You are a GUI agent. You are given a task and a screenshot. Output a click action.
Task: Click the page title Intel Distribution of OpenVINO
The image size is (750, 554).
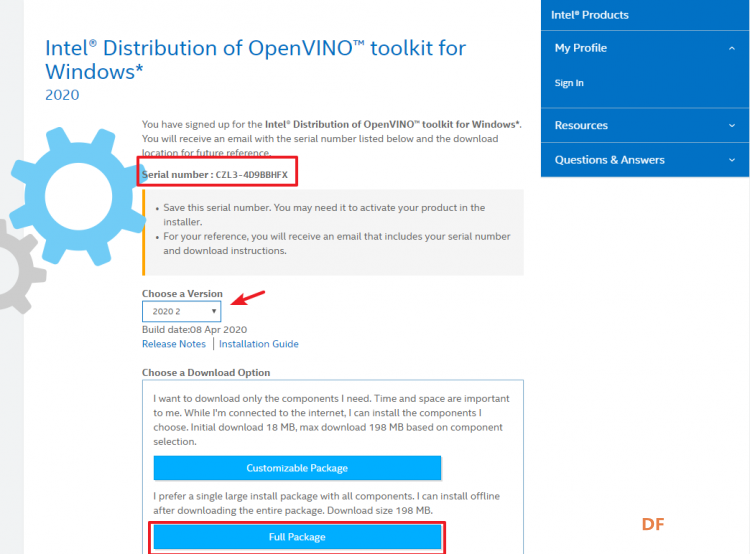(x=255, y=60)
